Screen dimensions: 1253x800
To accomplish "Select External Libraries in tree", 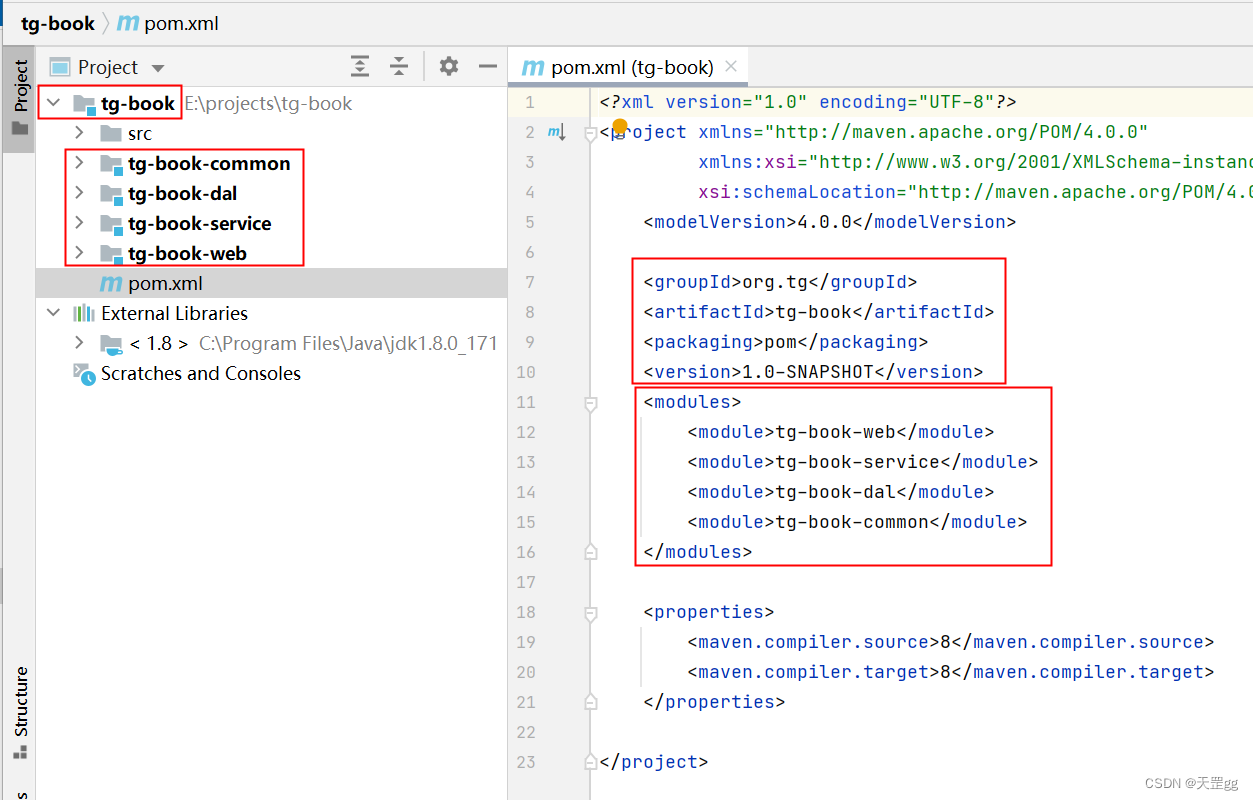I will pos(174,313).
